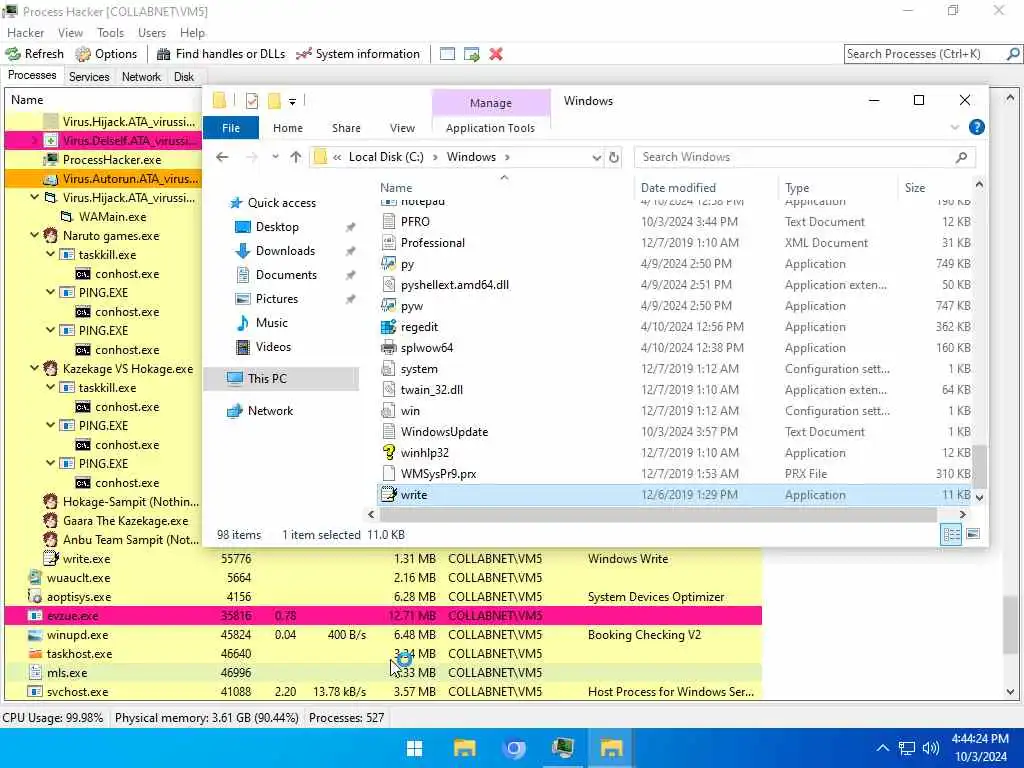Open the Explorer File tab
The height and width of the screenshot is (768, 1024).
click(x=231, y=128)
